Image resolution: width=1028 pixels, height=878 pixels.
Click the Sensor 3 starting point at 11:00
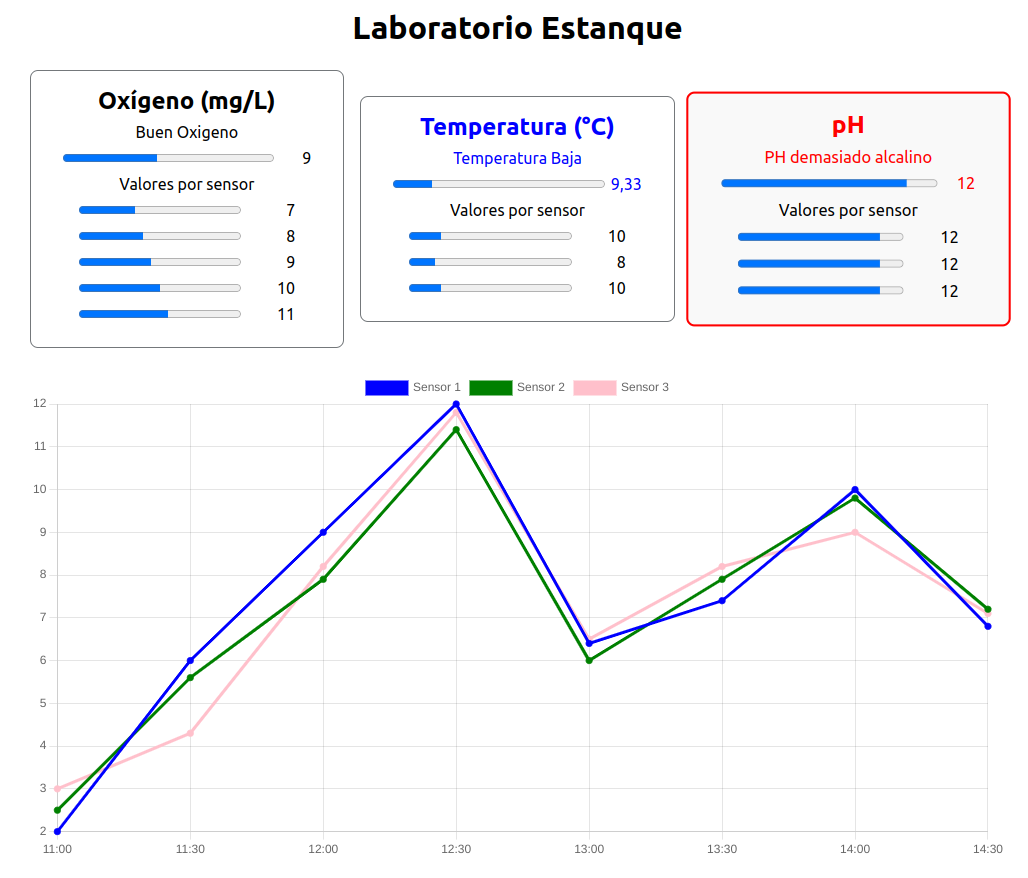coord(57,788)
